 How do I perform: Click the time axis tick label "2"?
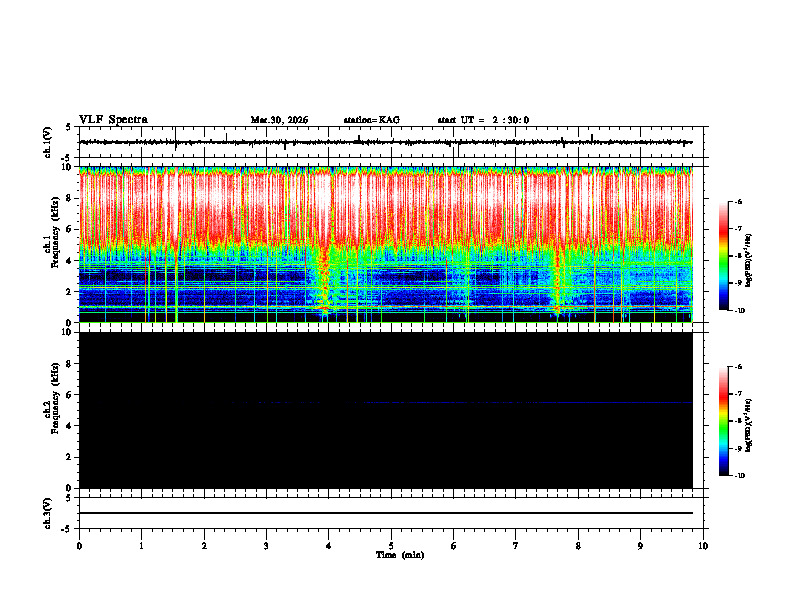[204, 546]
